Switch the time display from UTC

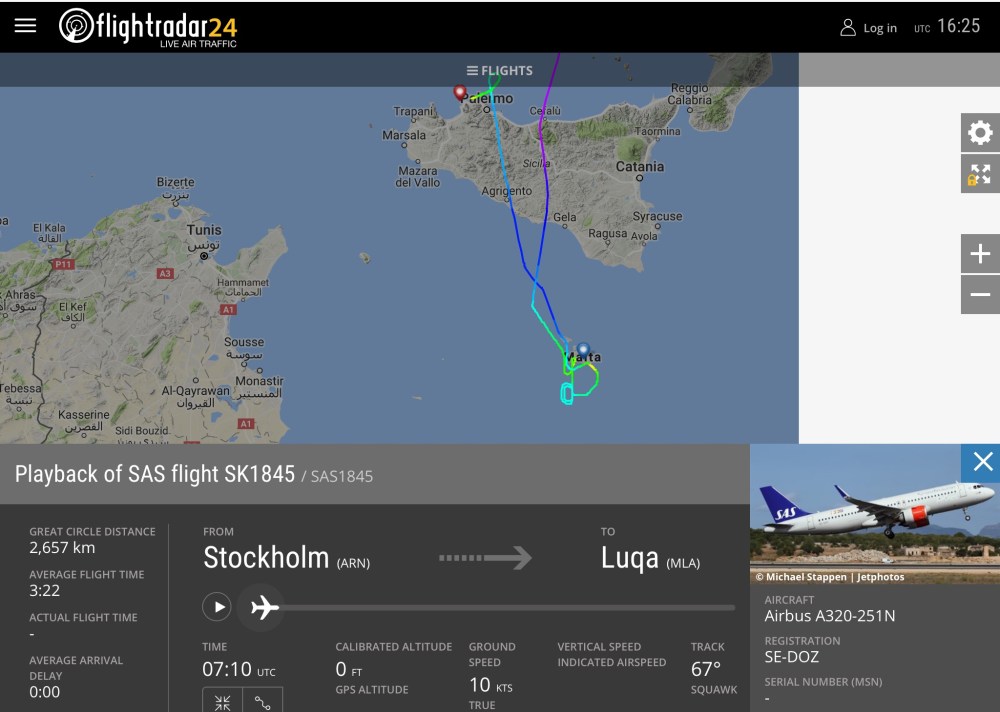[946, 27]
